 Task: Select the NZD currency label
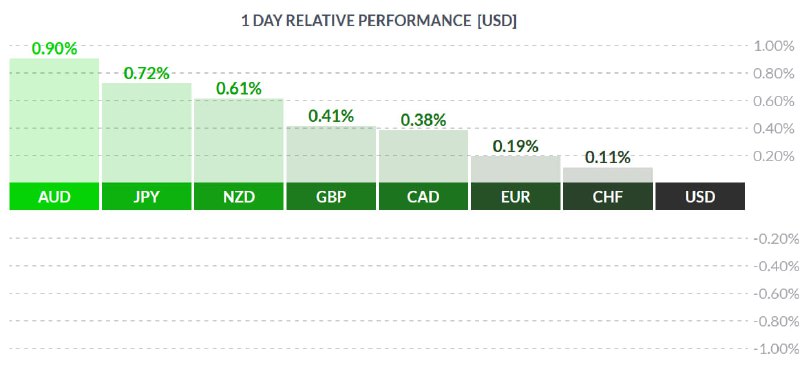click(239, 197)
